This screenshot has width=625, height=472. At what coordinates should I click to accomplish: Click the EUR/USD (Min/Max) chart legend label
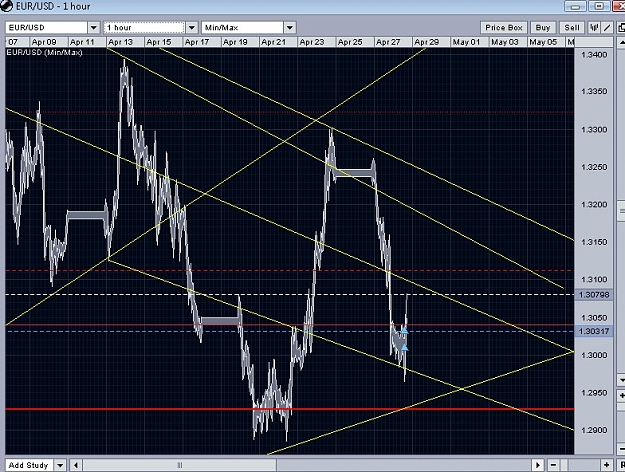point(44,53)
